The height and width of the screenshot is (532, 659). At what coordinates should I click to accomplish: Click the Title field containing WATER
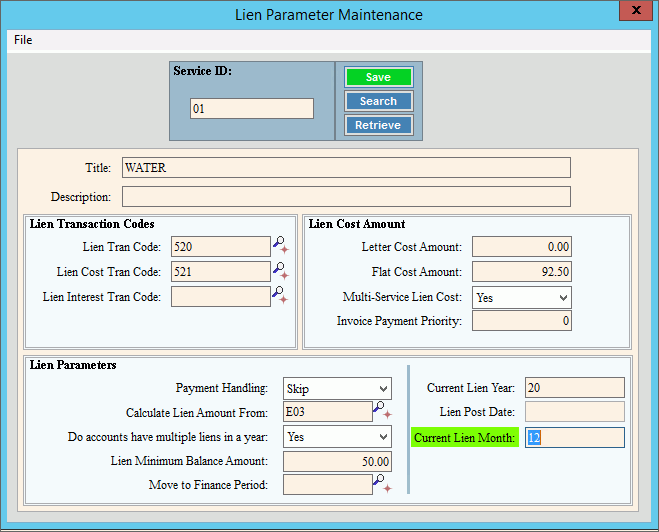tap(346, 168)
